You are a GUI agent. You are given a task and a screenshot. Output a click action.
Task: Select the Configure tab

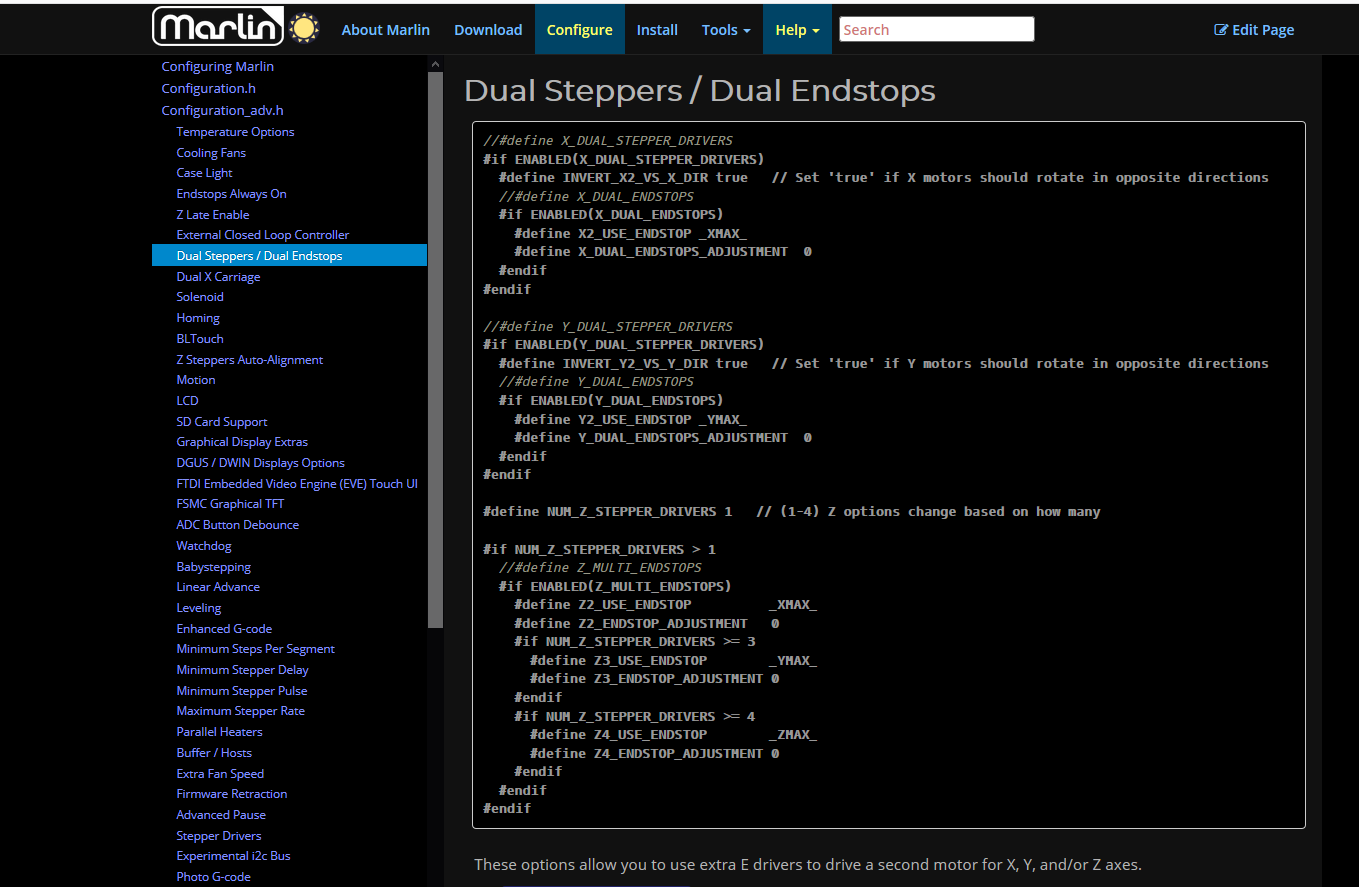pyautogui.click(x=579, y=30)
